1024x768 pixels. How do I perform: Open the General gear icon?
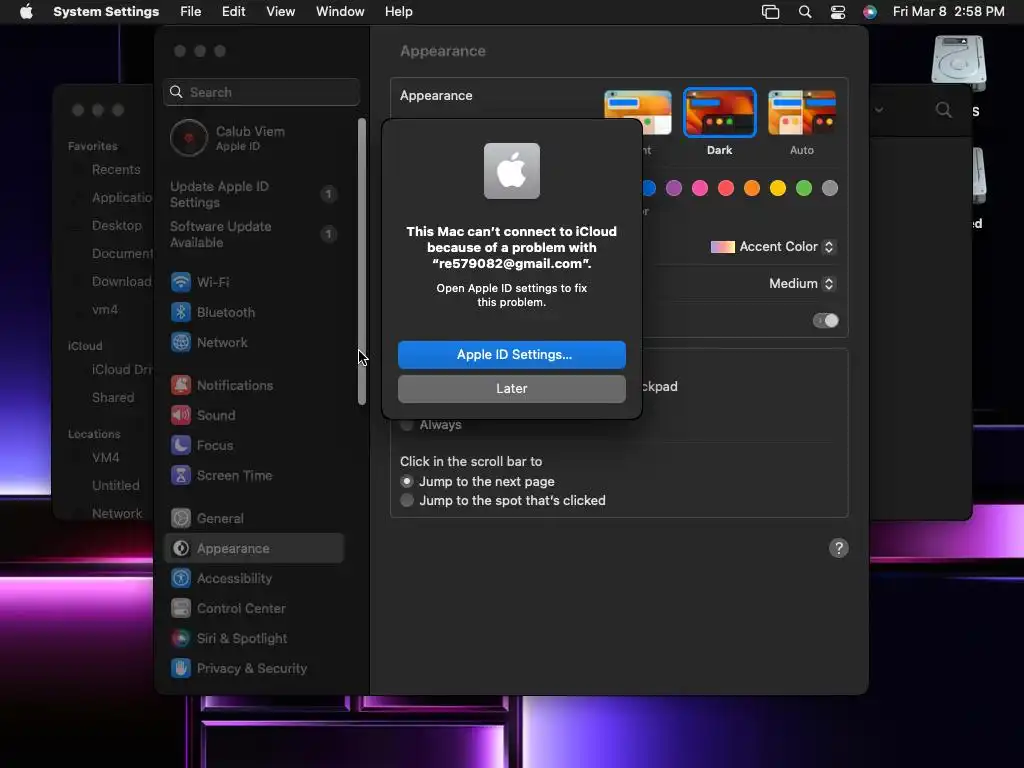181,519
